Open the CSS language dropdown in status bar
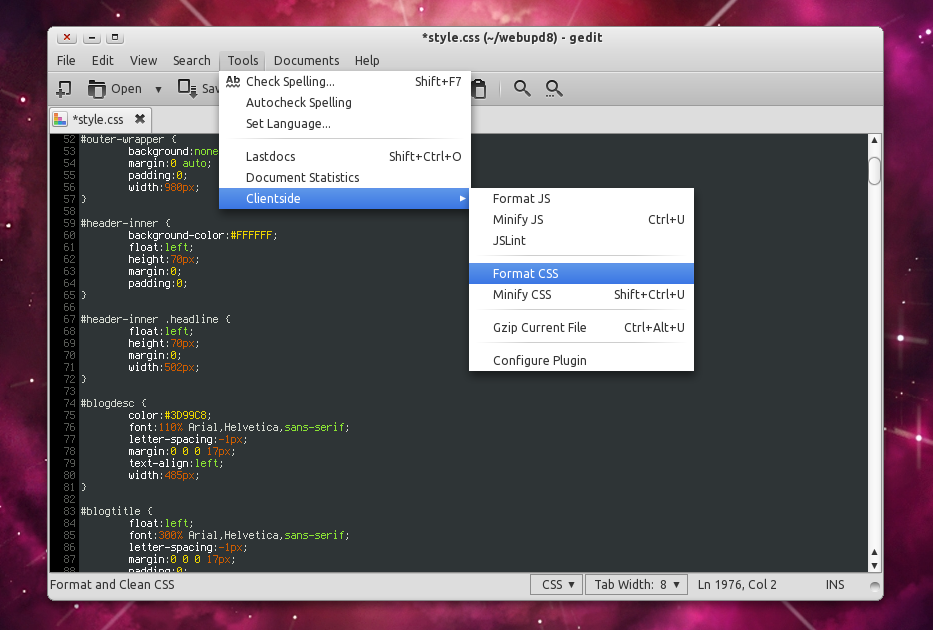This screenshot has width=933, height=630. pyautogui.click(x=558, y=585)
